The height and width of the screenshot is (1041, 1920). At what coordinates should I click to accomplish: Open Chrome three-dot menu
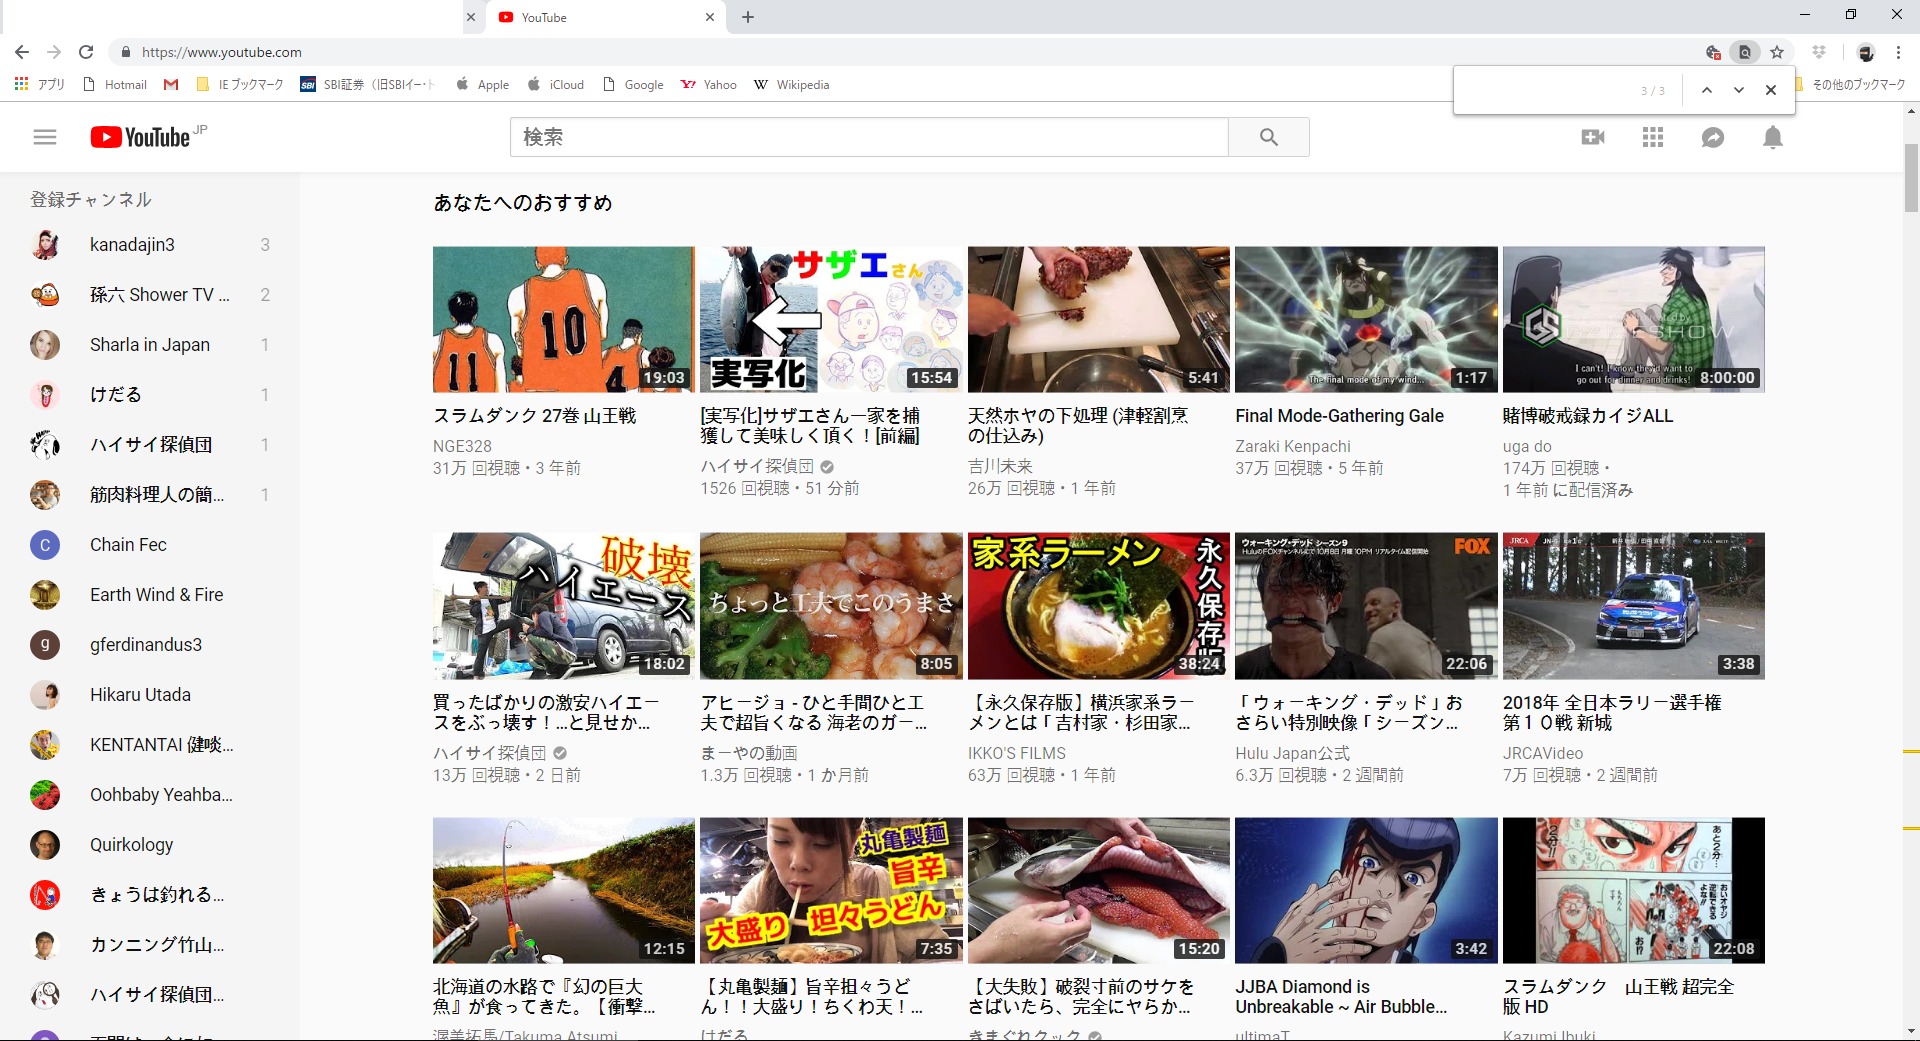pyautogui.click(x=1899, y=52)
